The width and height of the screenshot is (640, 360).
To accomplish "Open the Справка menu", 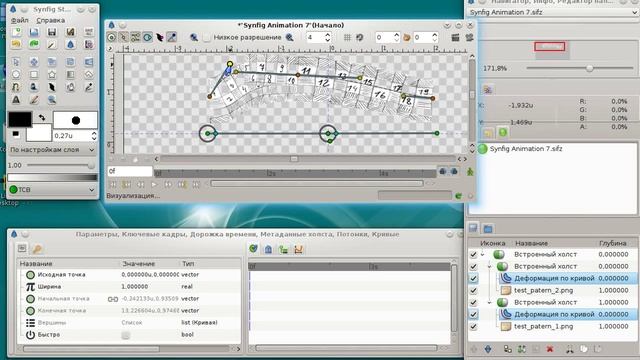I will 51,20.
